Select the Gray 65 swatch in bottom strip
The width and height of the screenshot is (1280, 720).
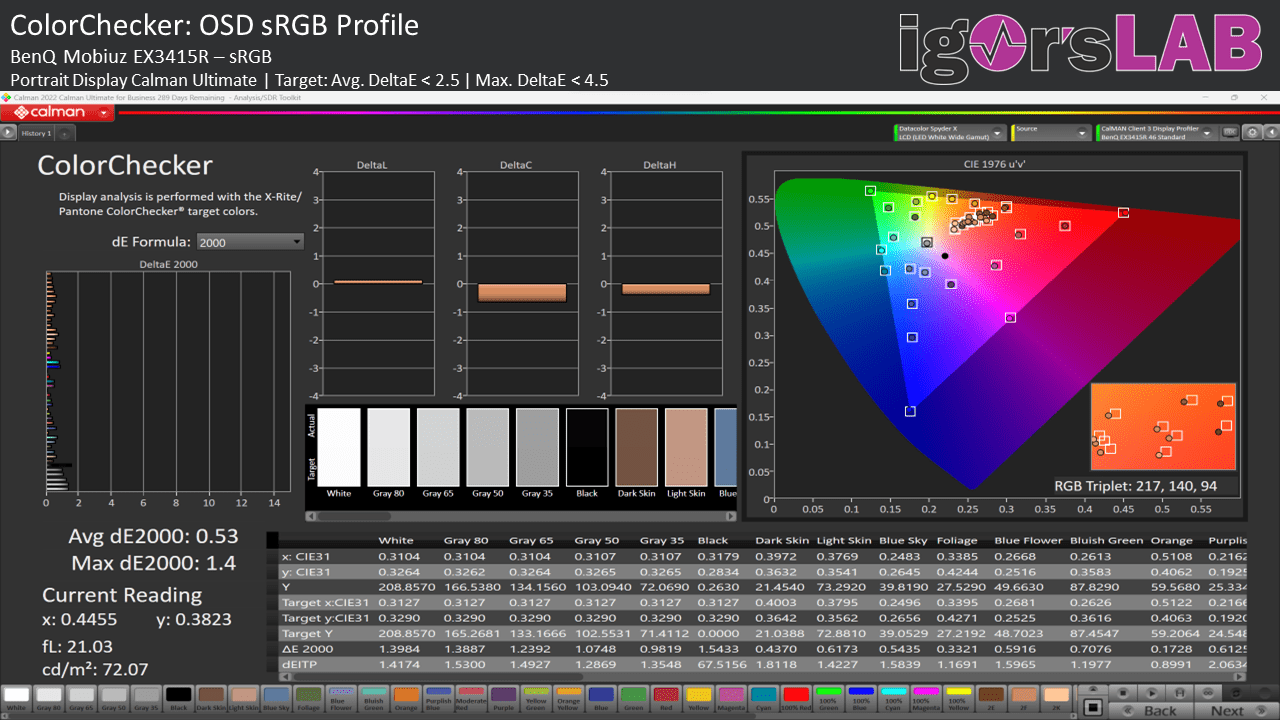point(81,698)
